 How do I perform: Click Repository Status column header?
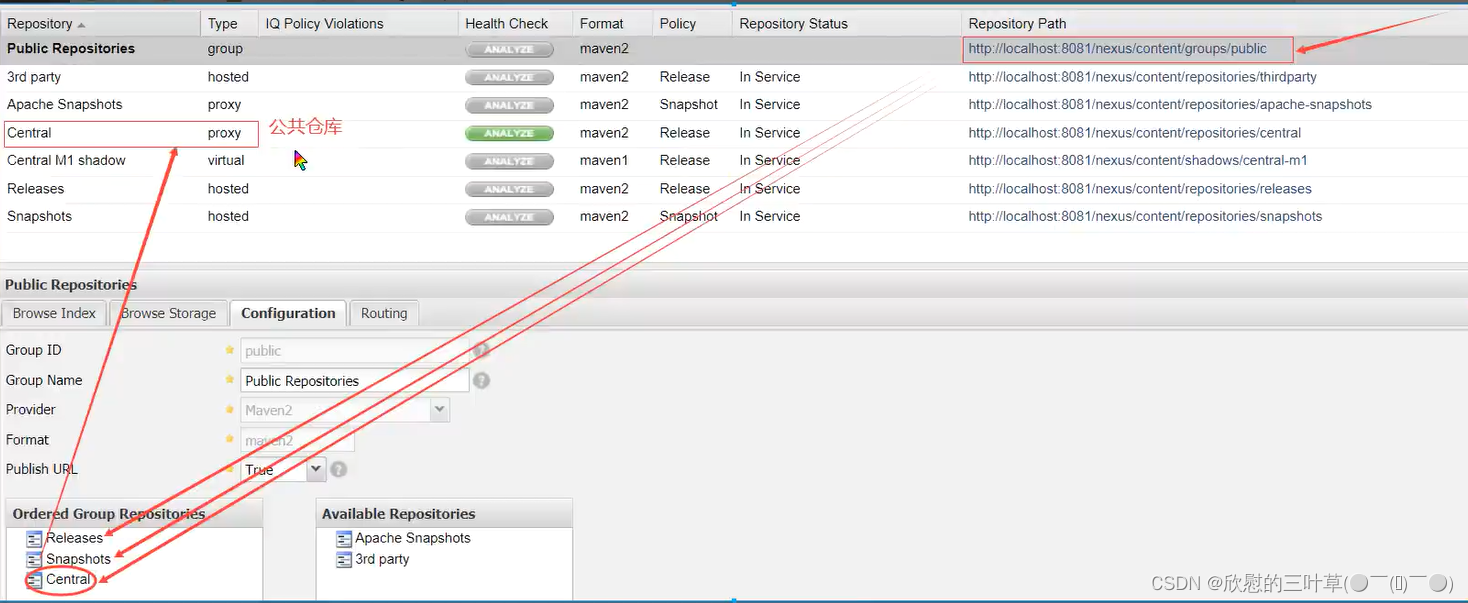(846, 23)
